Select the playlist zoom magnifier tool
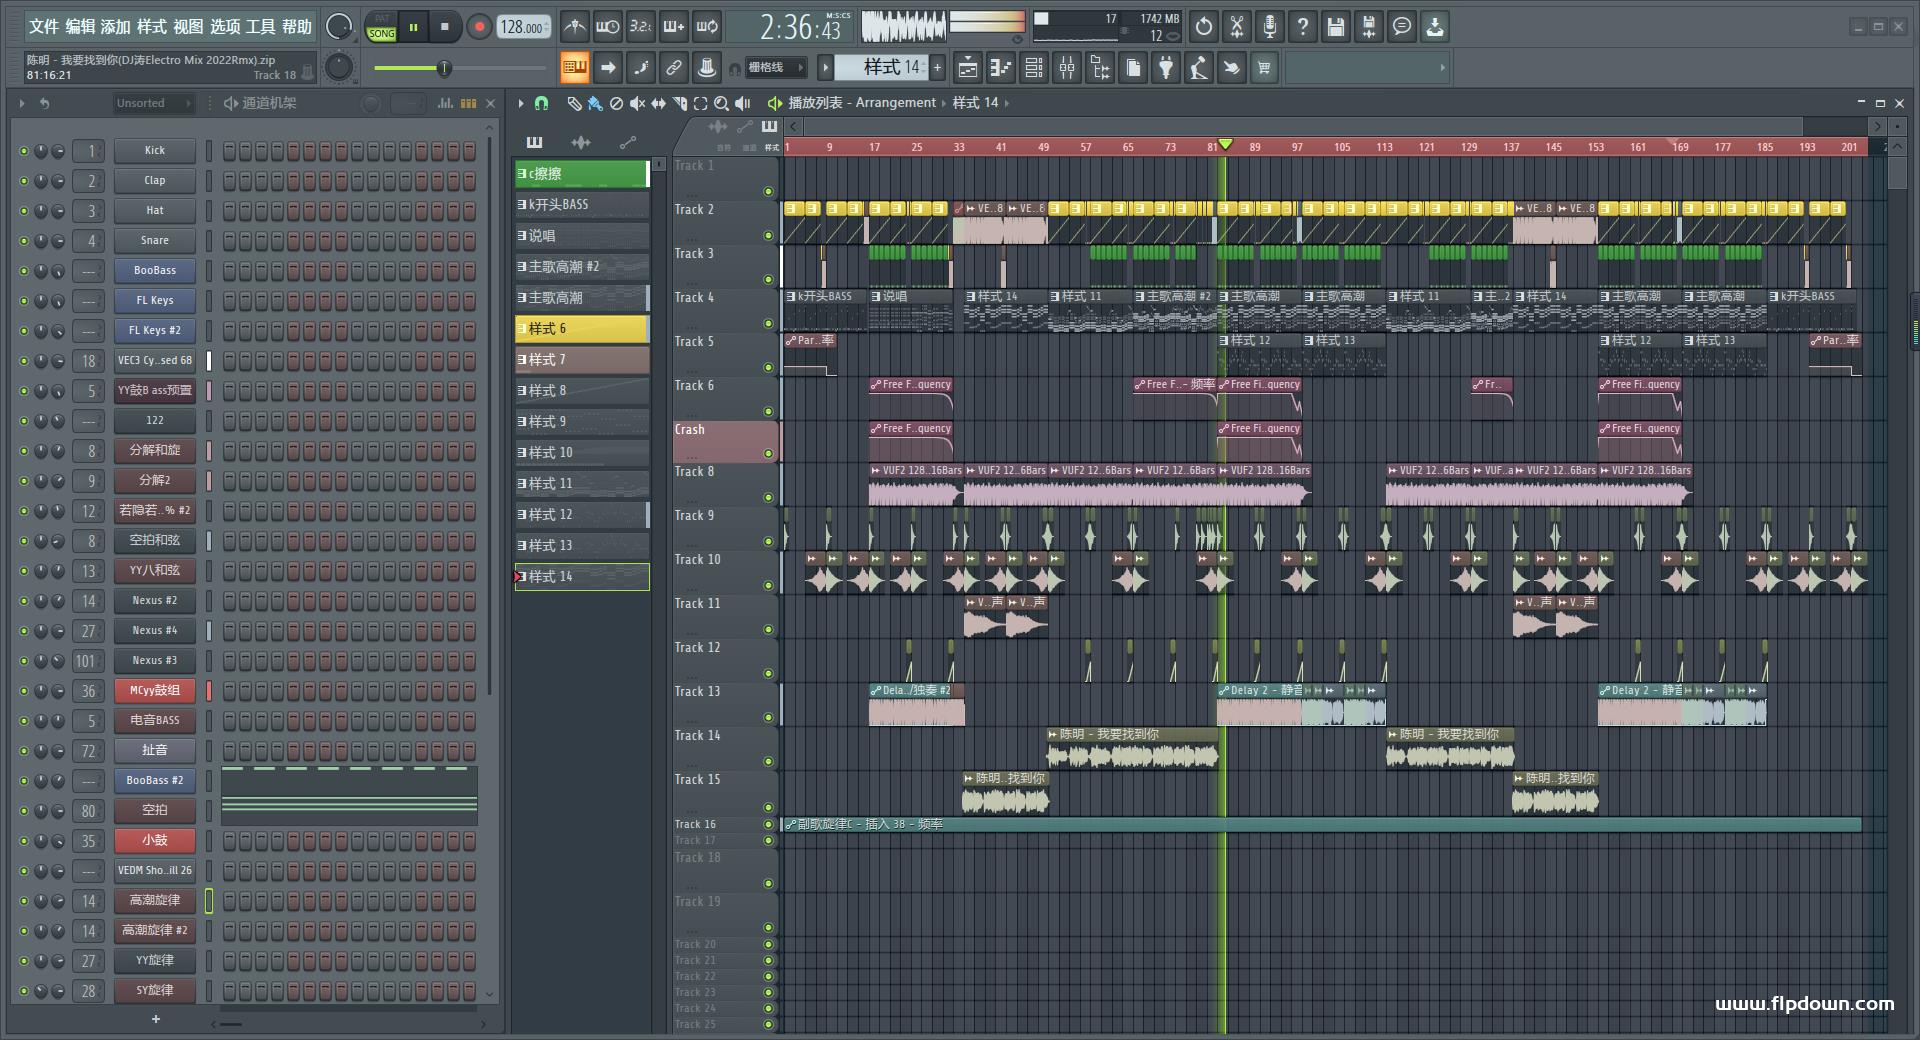1920x1040 pixels. click(722, 103)
